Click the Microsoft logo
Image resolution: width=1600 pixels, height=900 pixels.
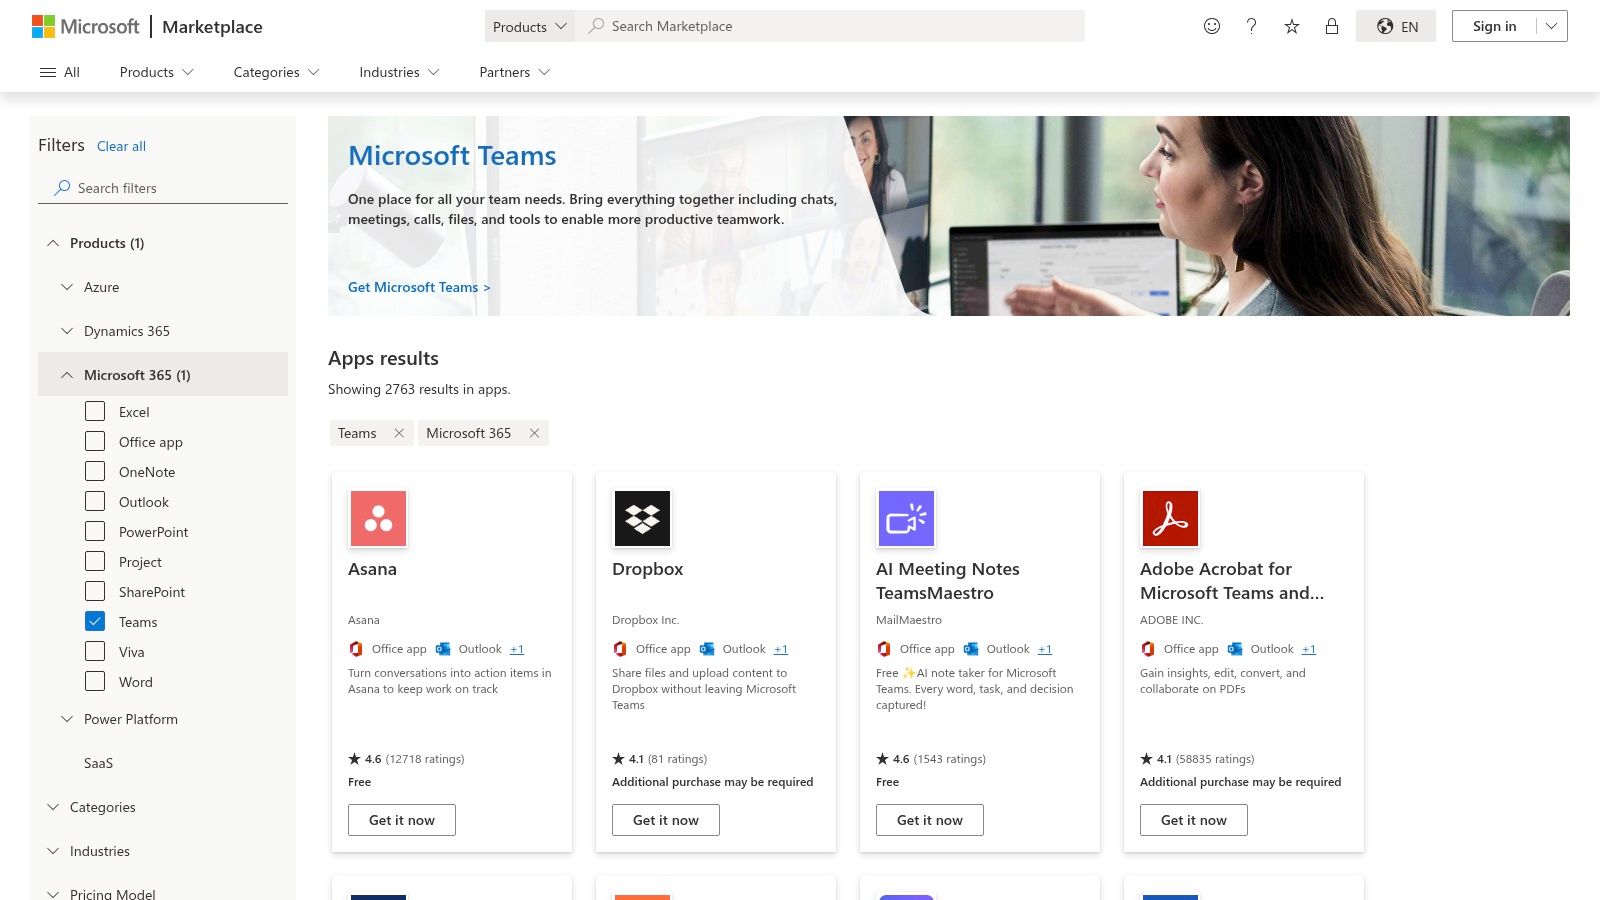pyautogui.click(x=85, y=26)
